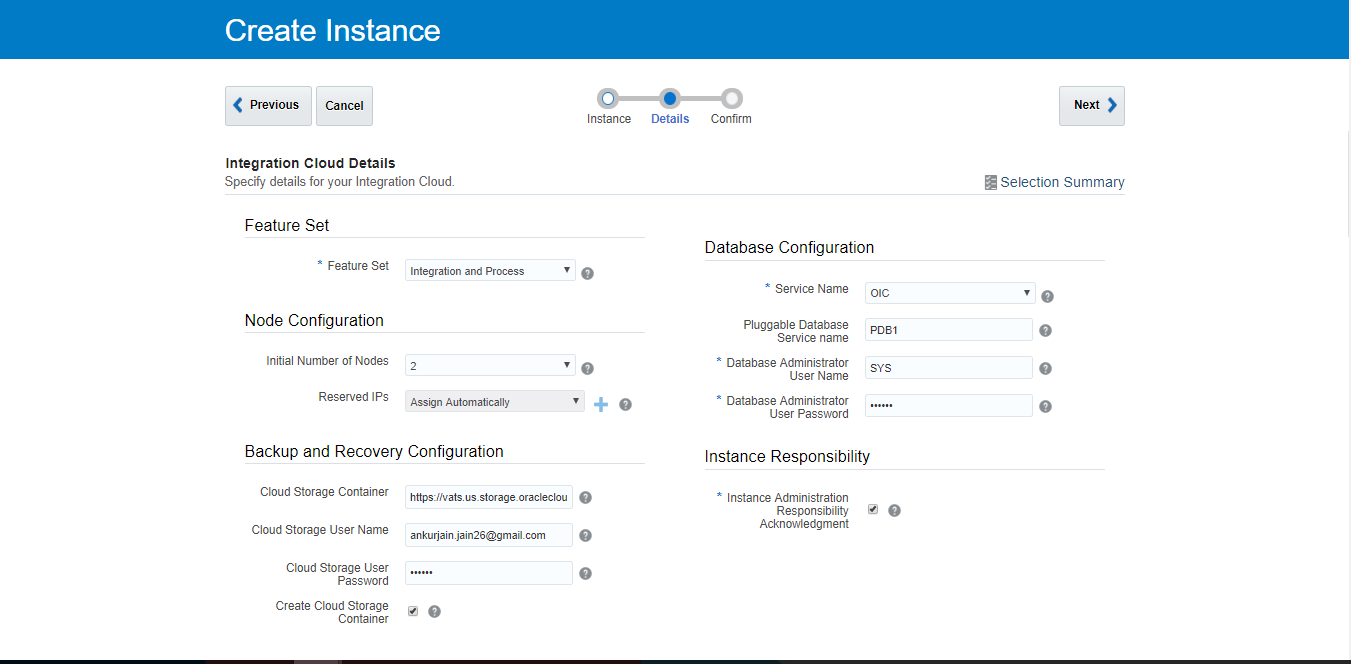Image resolution: width=1351 pixels, height=664 pixels.
Task: Open help for Instance Administration Responsibility Acknowledgment
Action: [x=894, y=510]
